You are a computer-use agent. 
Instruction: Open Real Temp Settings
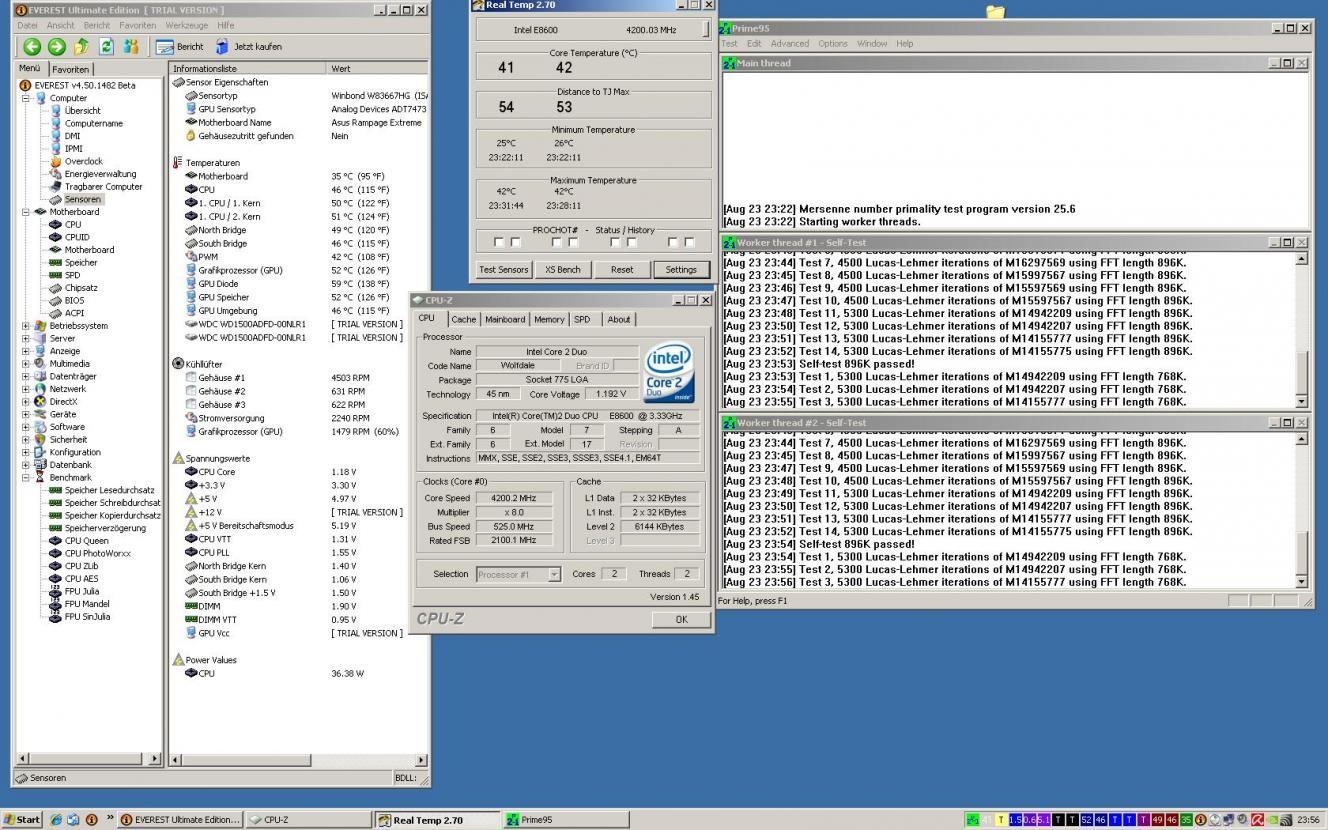click(x=681, y=270)
